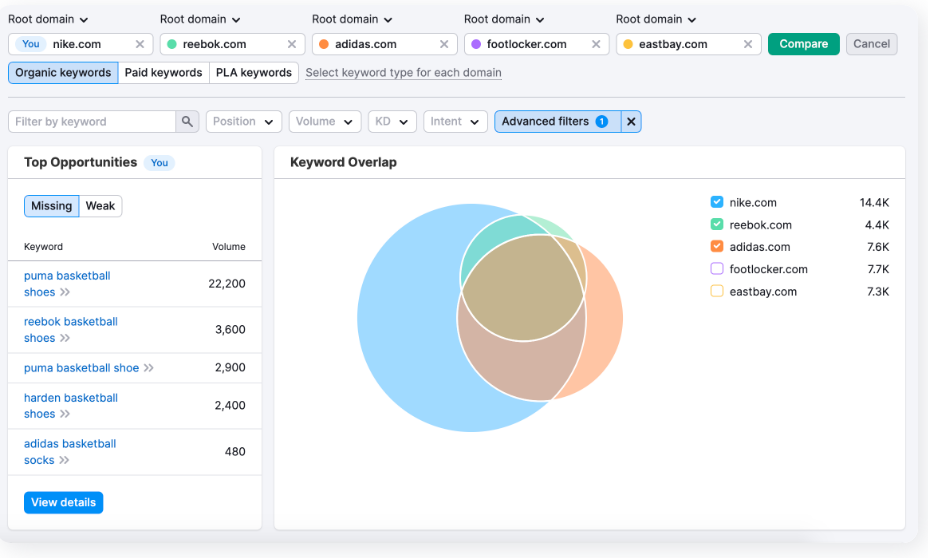Click the green dot beside reebok.com
The image size is (928, 558).
click(172, 44)
